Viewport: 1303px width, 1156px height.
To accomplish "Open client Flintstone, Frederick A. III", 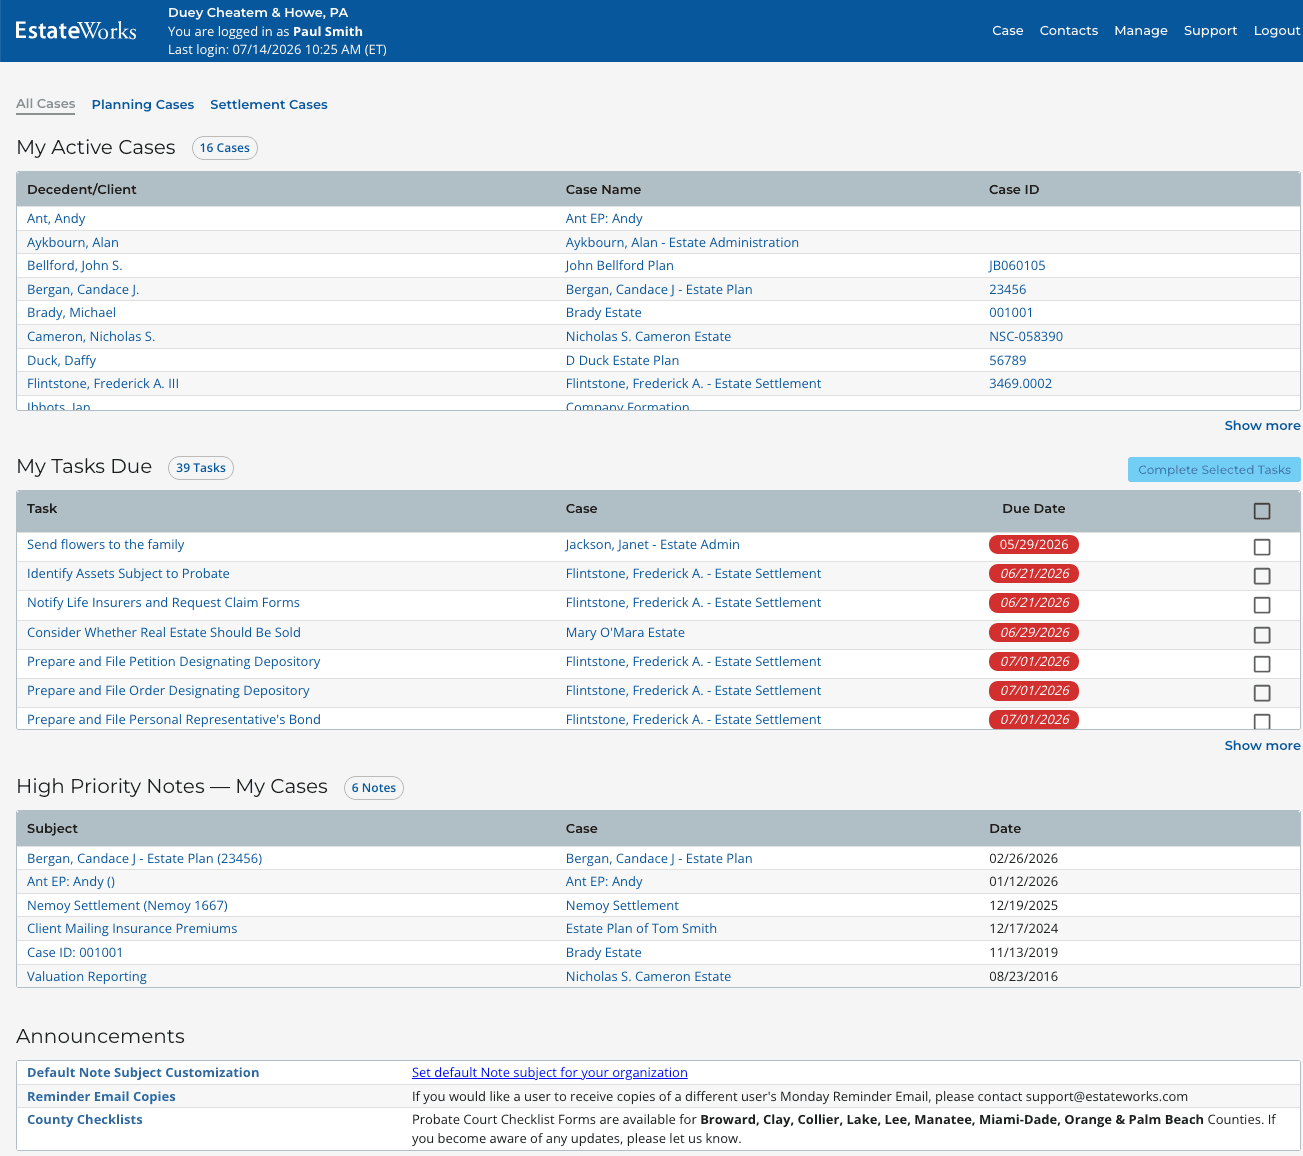I will pyautogui.click(x=103, y=383).
